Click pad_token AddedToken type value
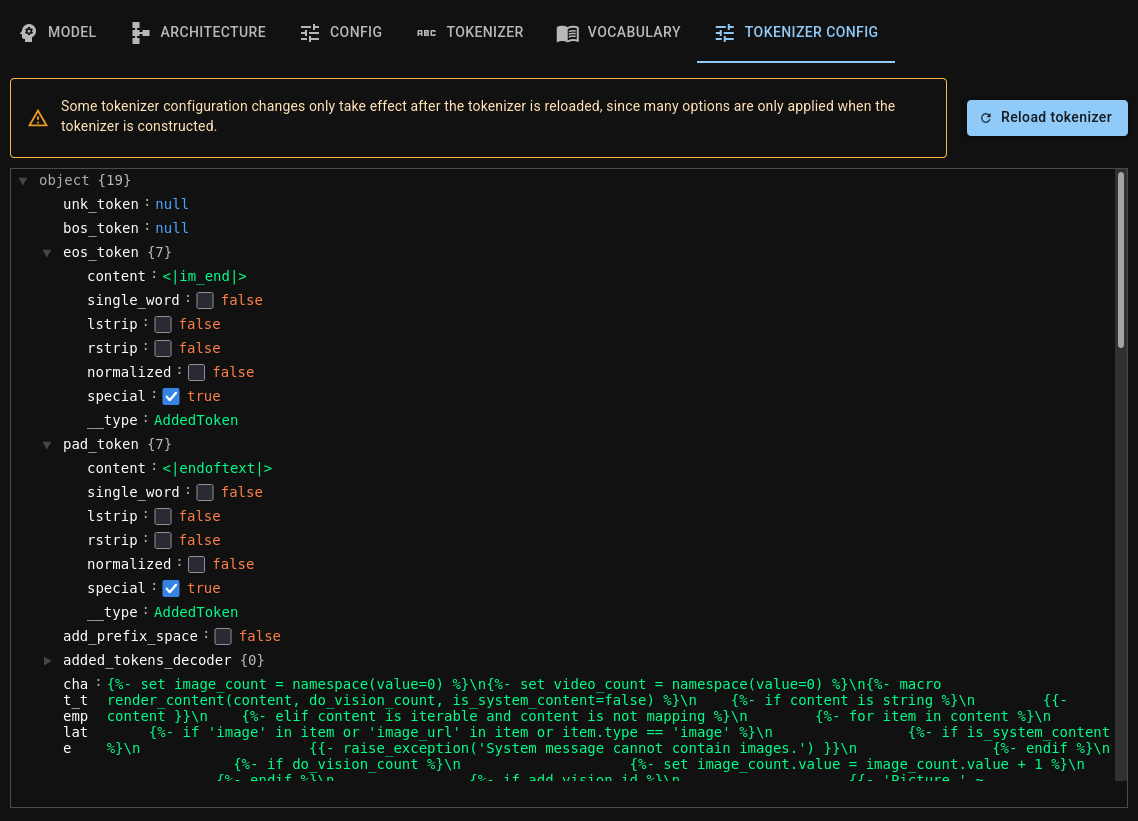The height and width of the screenshot is (821, 1138). tap(196, 612)
